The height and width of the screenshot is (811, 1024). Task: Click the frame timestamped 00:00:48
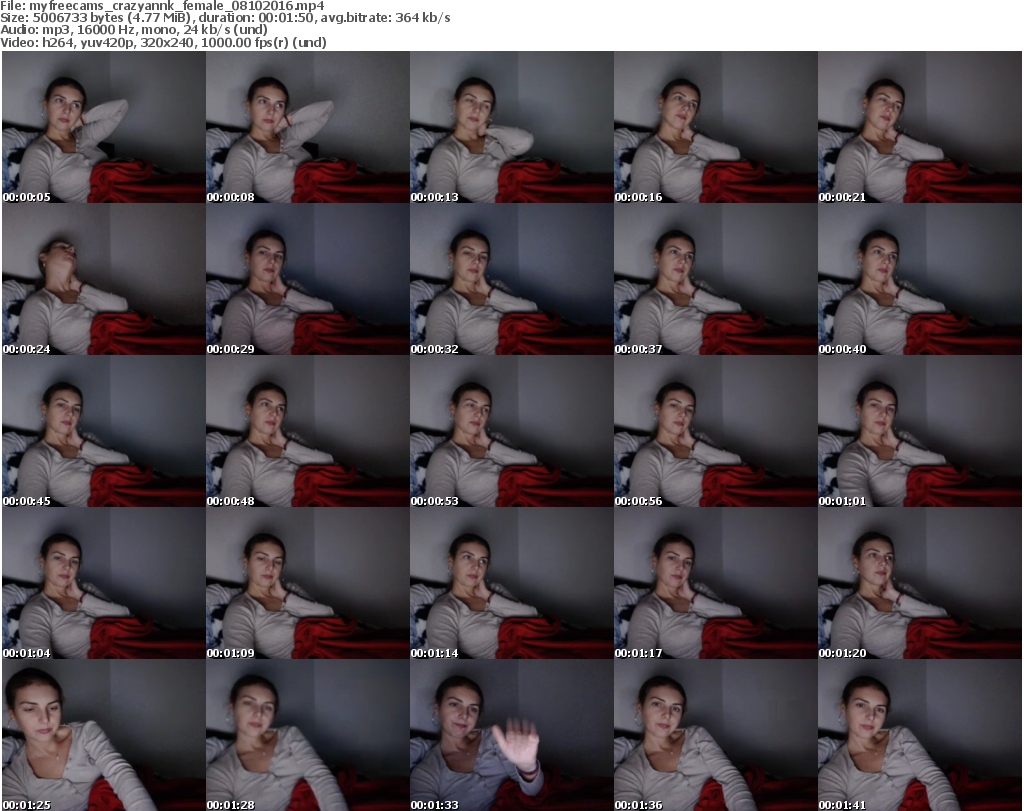click(308, 432)
